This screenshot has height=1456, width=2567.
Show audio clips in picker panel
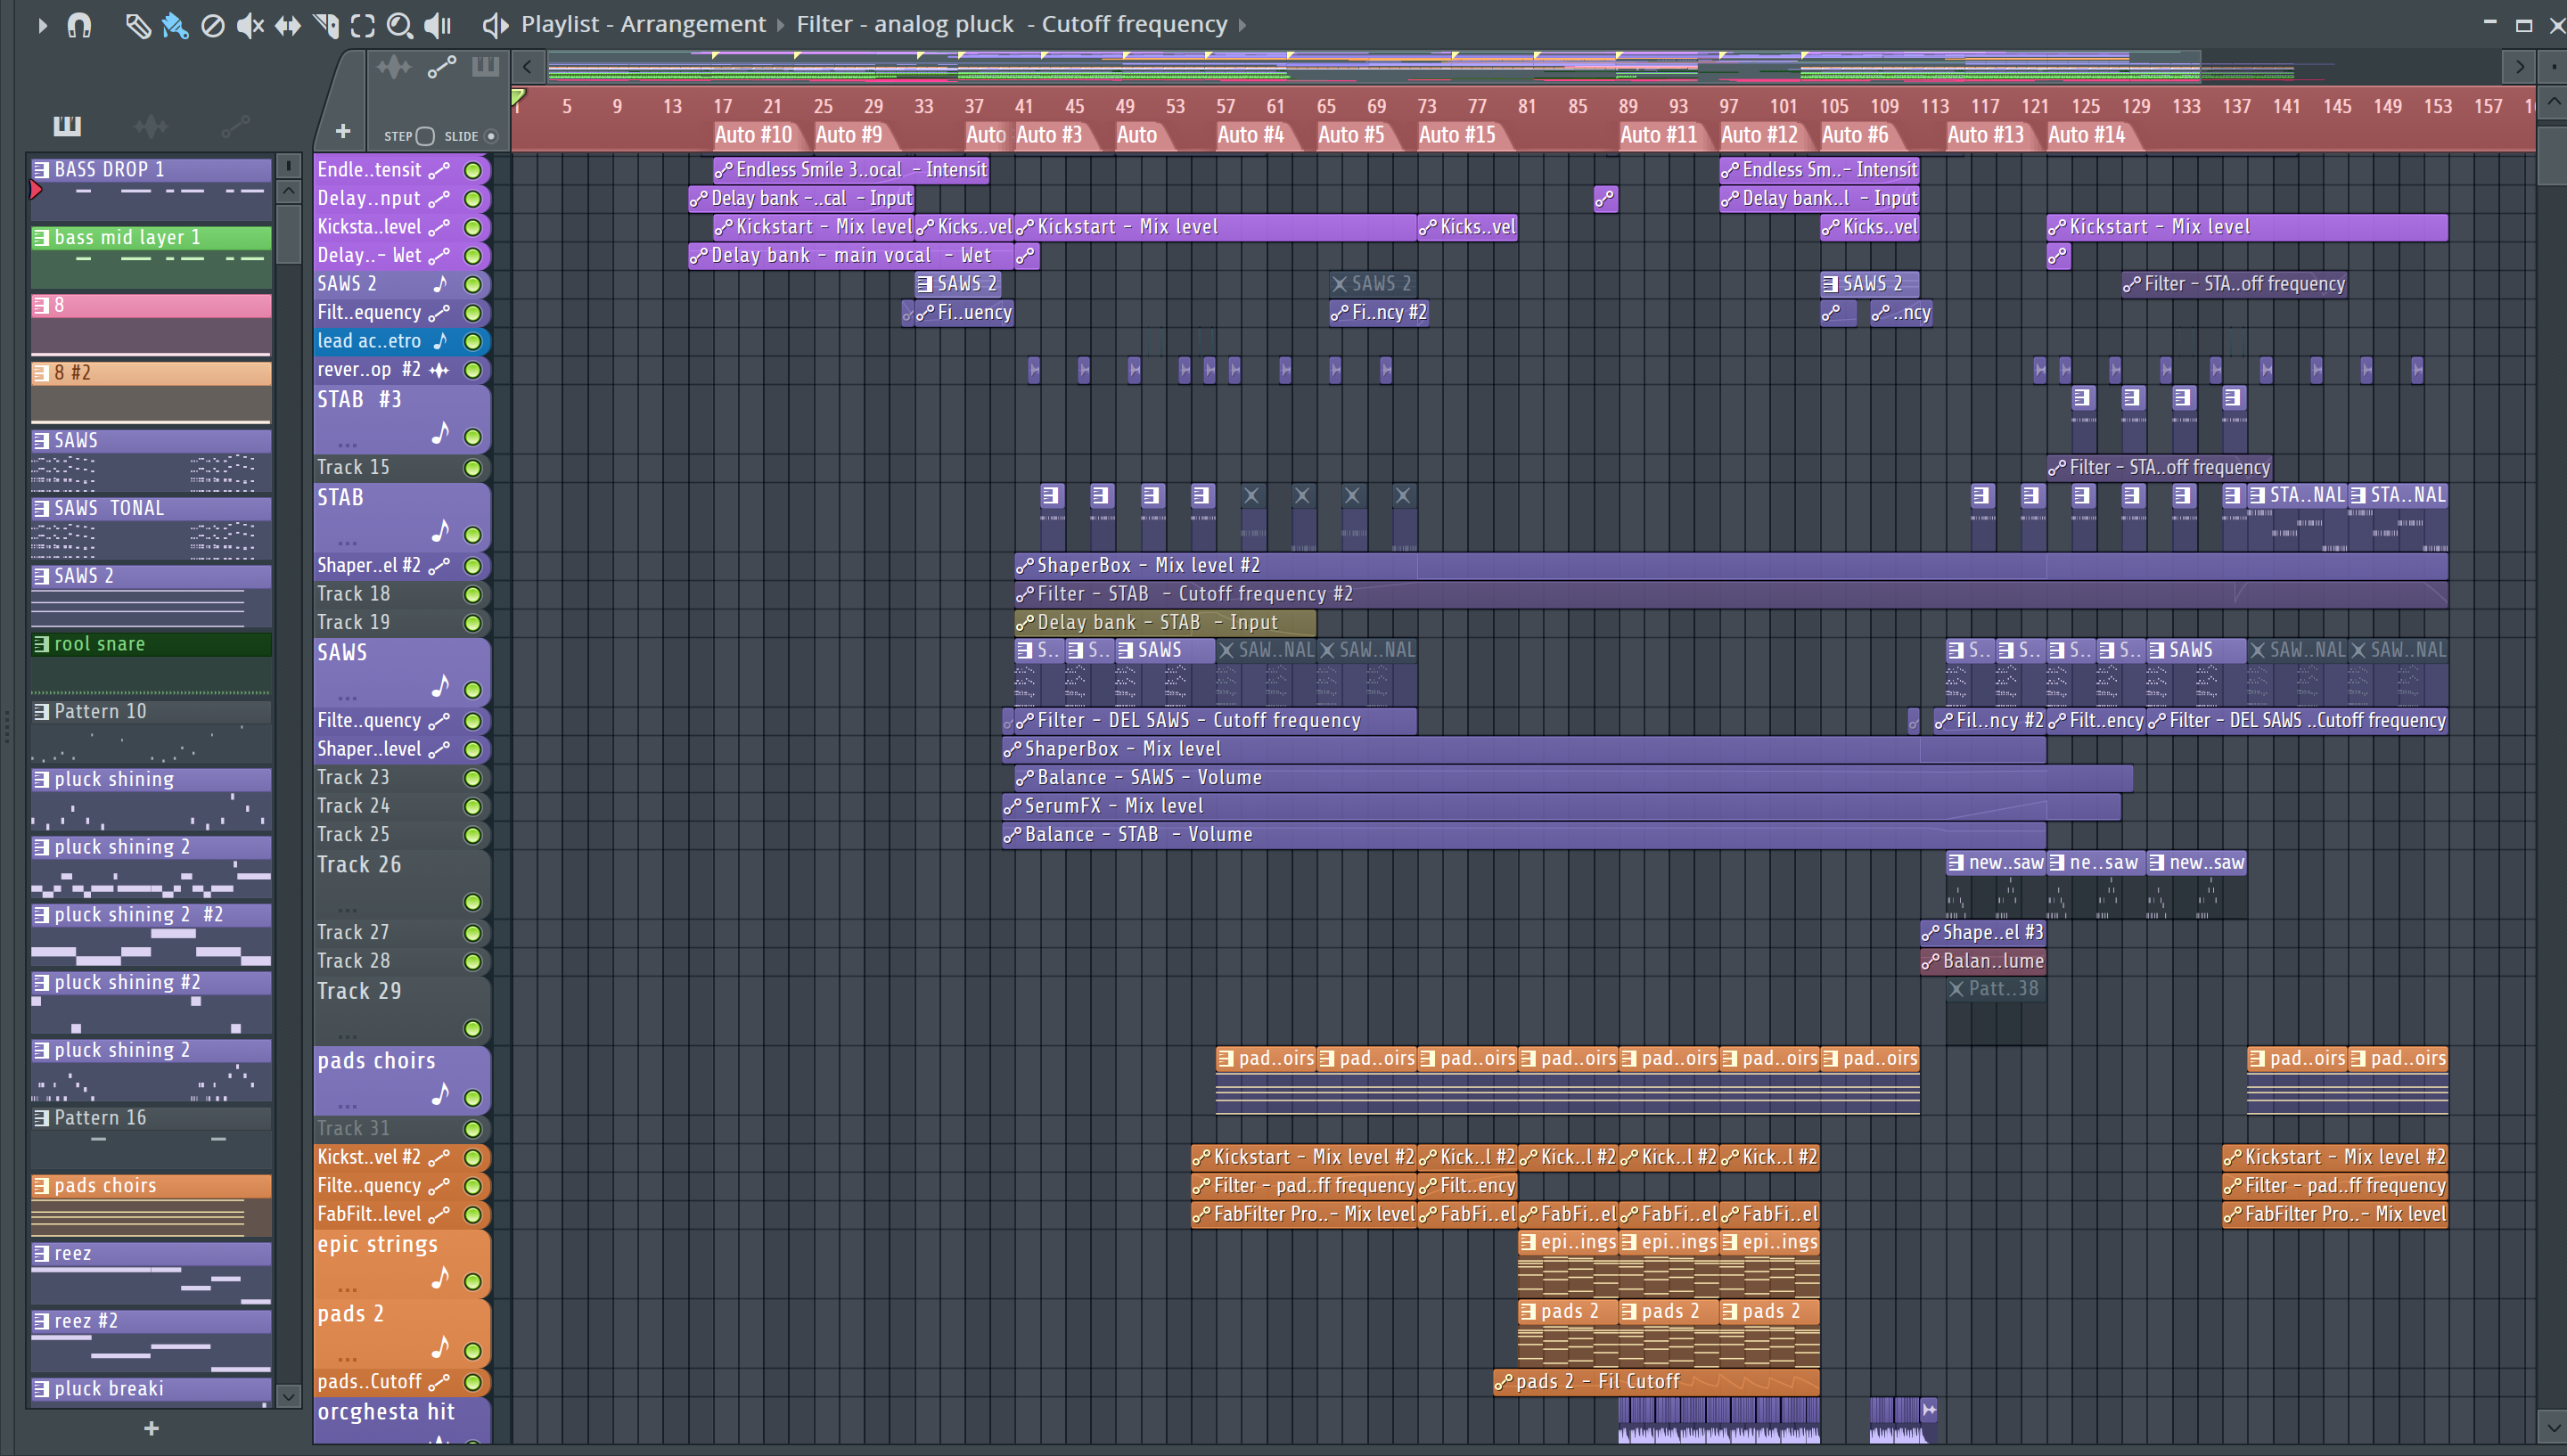(x=150, y=126)
